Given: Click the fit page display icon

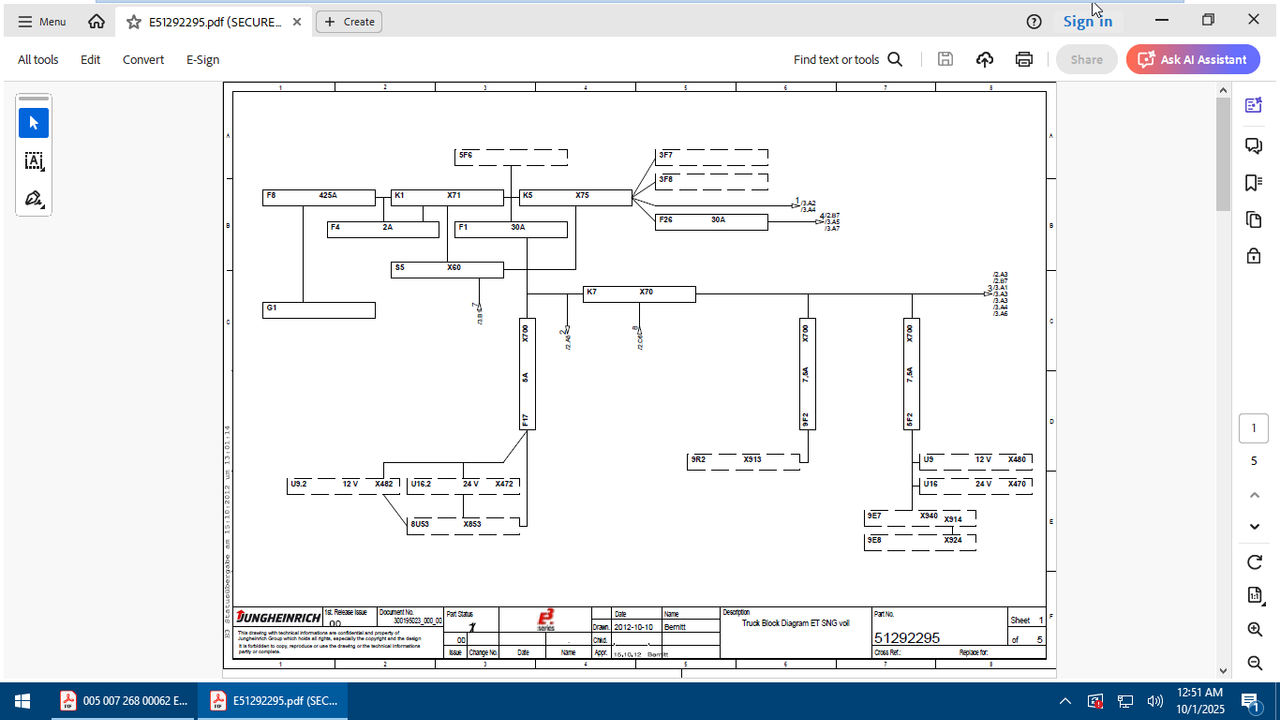Looking at the screenshot, I should 1254,595.
